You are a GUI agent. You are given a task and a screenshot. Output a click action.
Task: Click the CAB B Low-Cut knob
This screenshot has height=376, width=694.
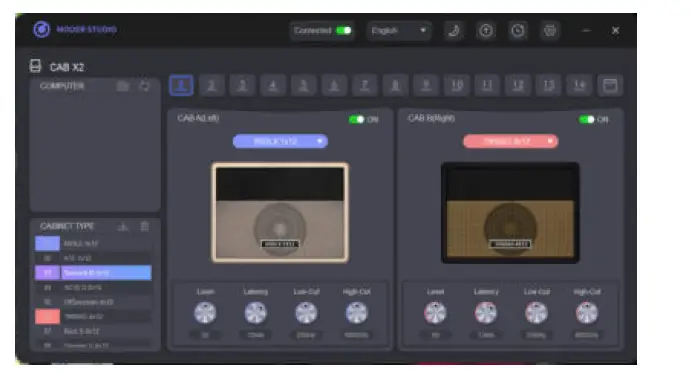pos(536,313)
